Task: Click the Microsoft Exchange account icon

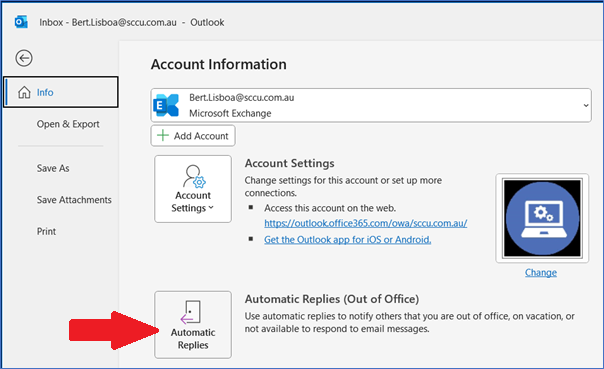Action: point(166,105)
